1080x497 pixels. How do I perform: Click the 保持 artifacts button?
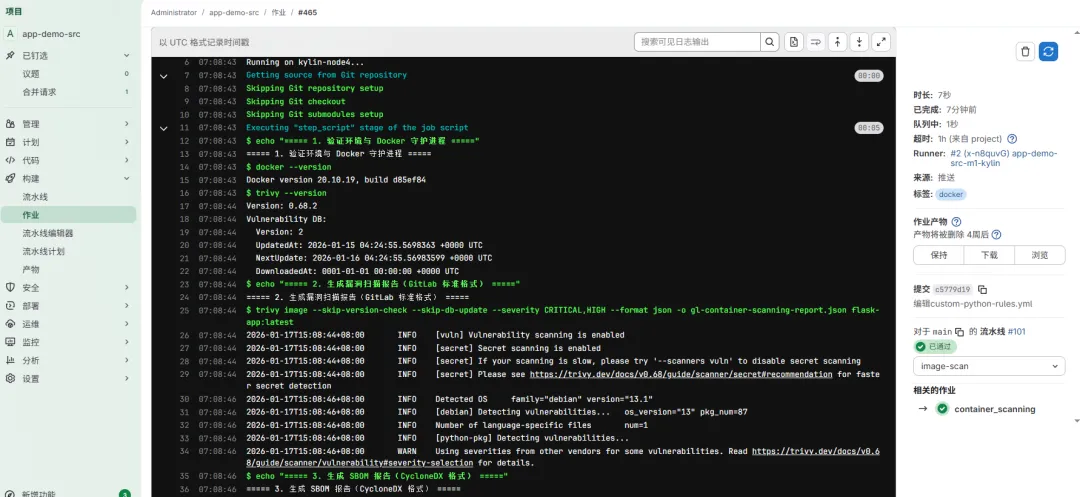coord(938,255)
